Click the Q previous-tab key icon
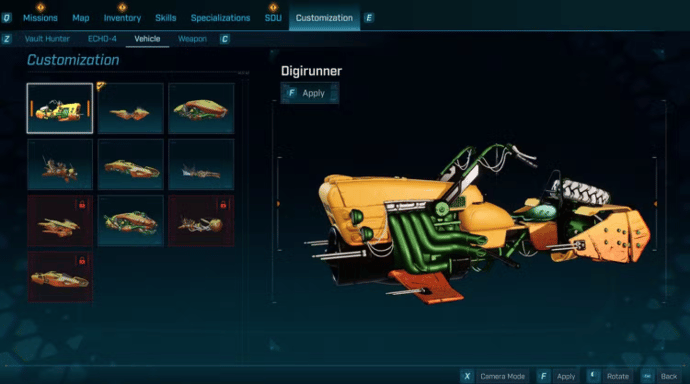Viewport: 690px width, 384px height. (x=7, y=18)
